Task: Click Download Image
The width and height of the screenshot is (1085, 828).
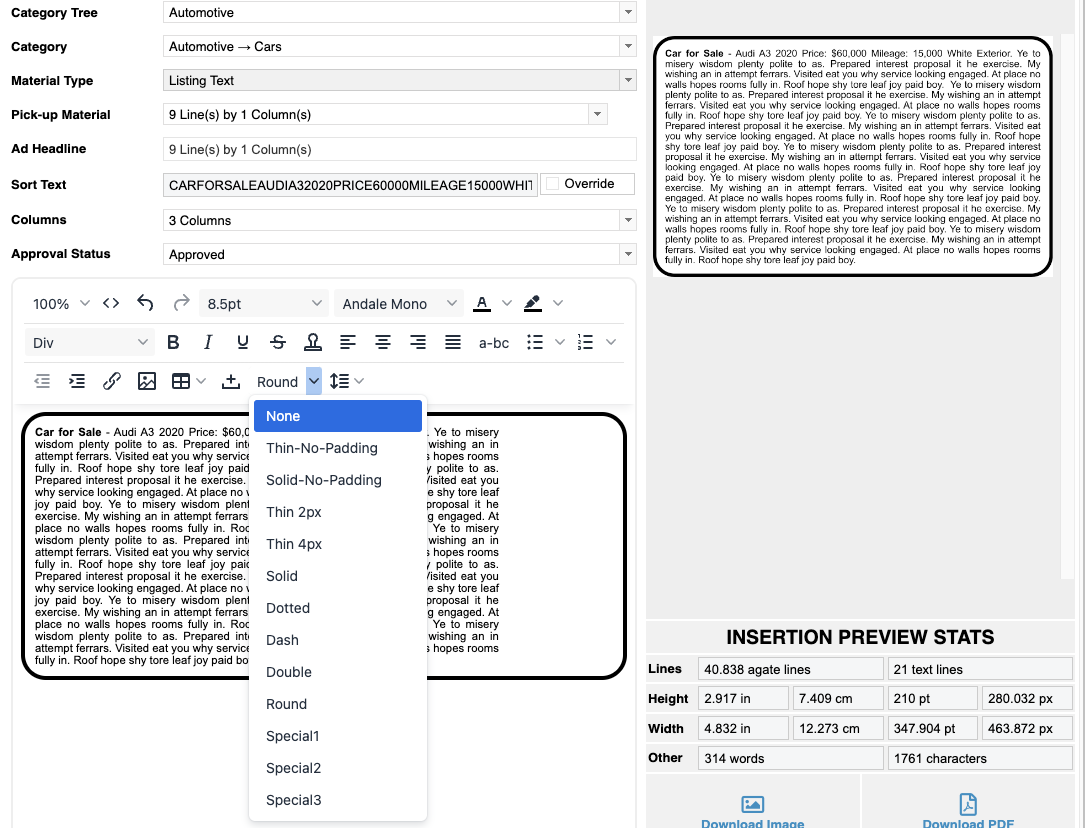Action: (752, 811)
